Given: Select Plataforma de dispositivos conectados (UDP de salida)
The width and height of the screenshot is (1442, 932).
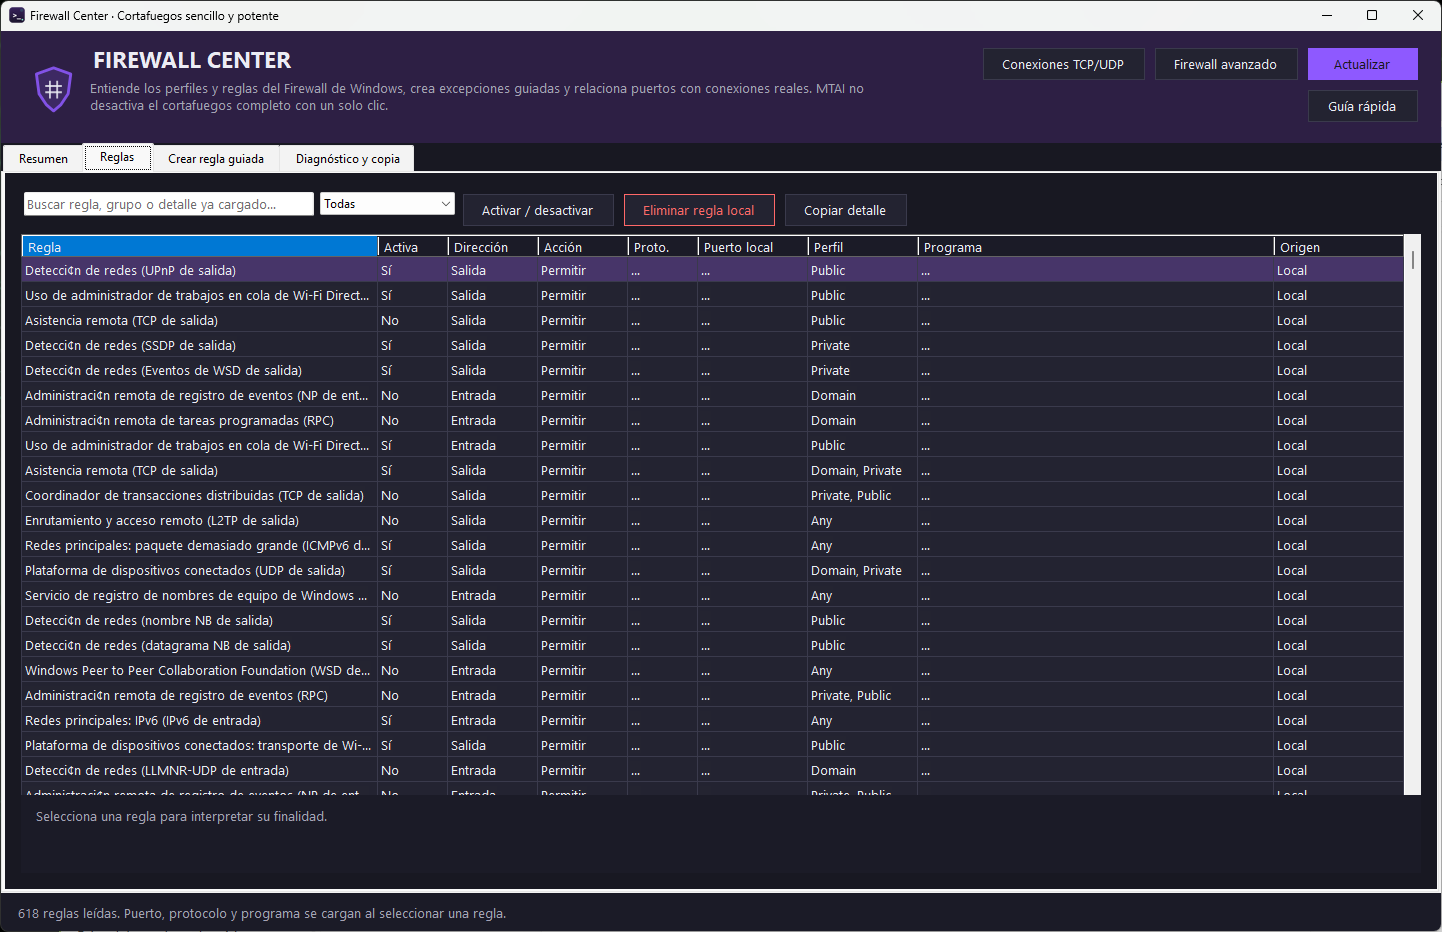Looking at the screenshot, I should [x=712, y=570].
